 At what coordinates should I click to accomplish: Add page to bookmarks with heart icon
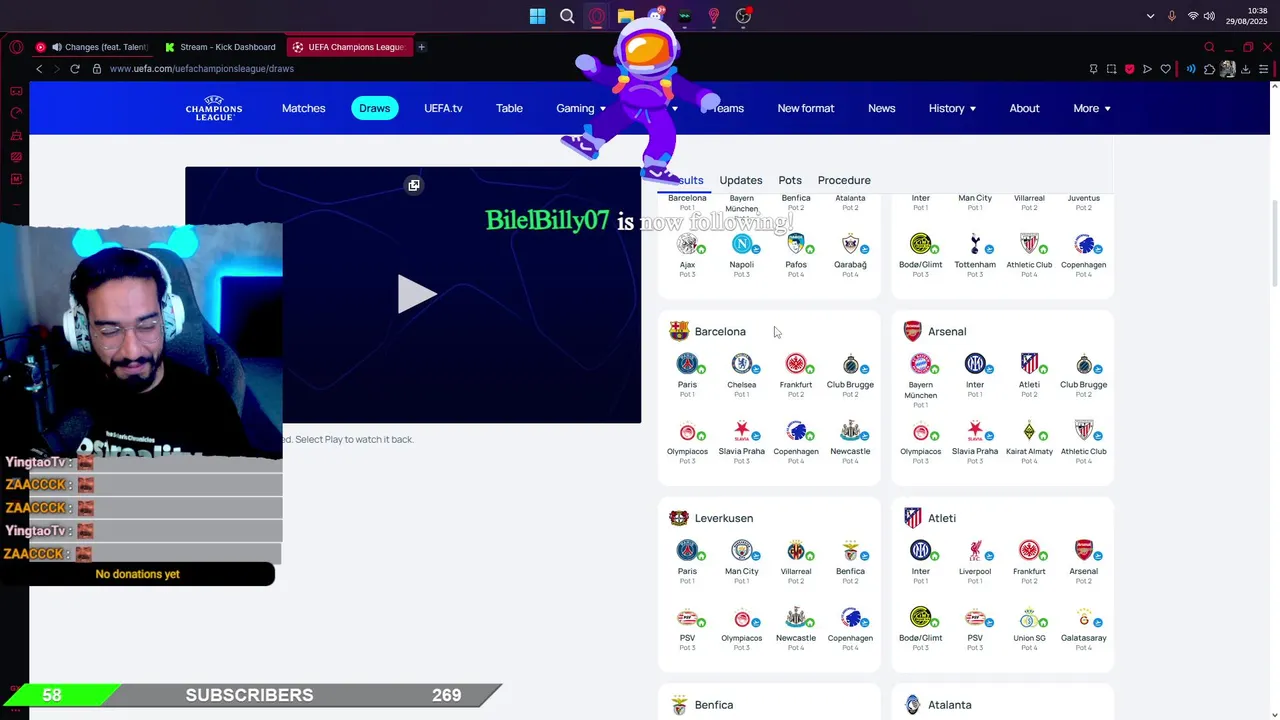pyautogui.click(x=1165, y=69)
